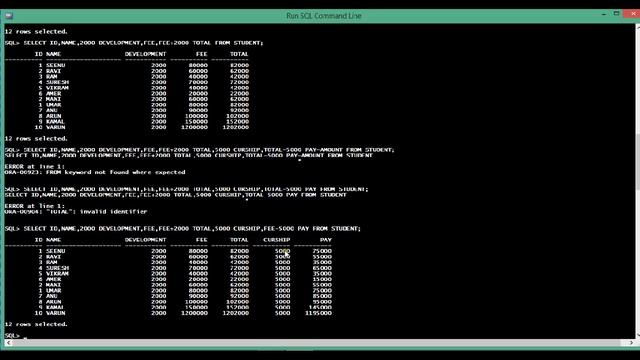Click FEE value 100000 in first table's ARUN row
640x360 pixels.
[196, 116]
